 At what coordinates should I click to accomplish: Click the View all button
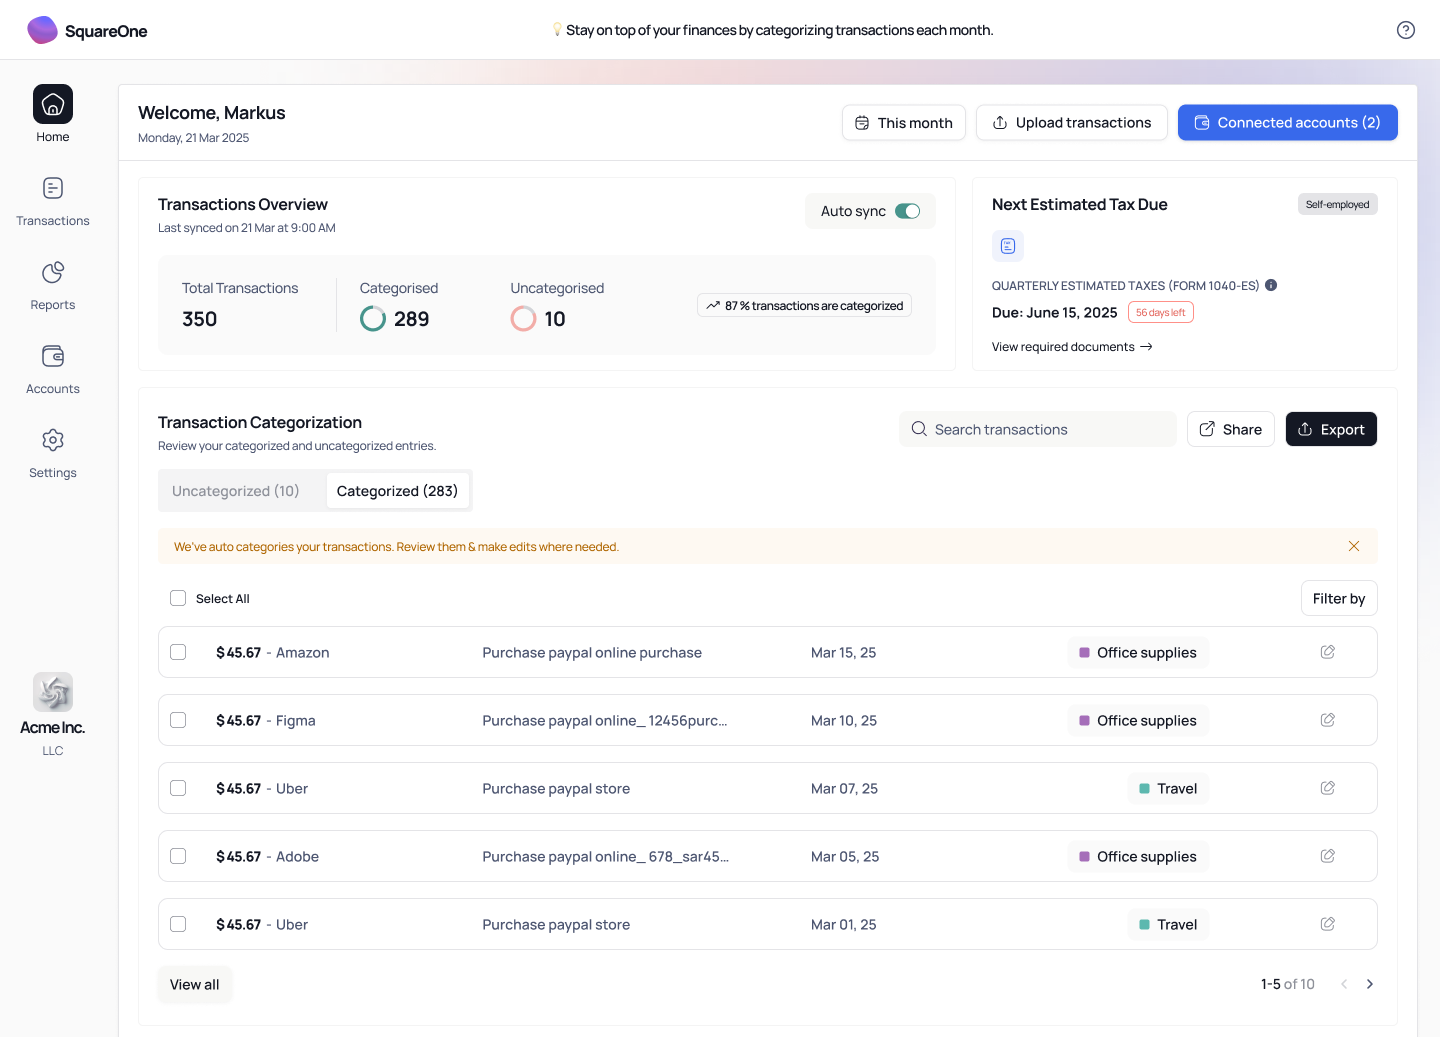(195, 984)
